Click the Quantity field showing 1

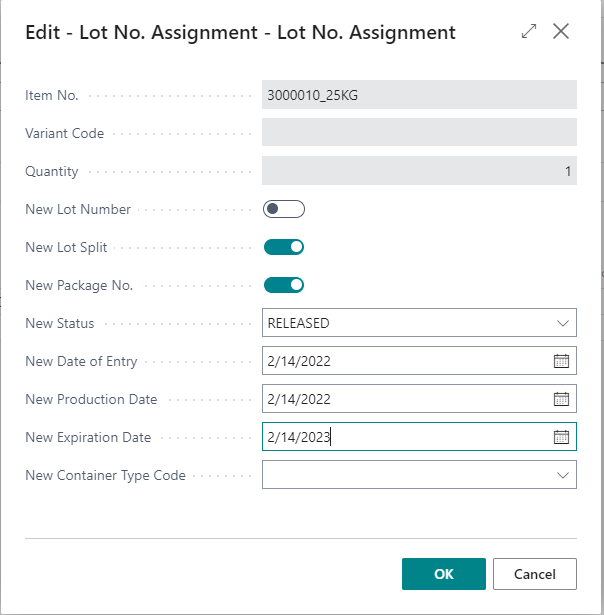point(419,171)
